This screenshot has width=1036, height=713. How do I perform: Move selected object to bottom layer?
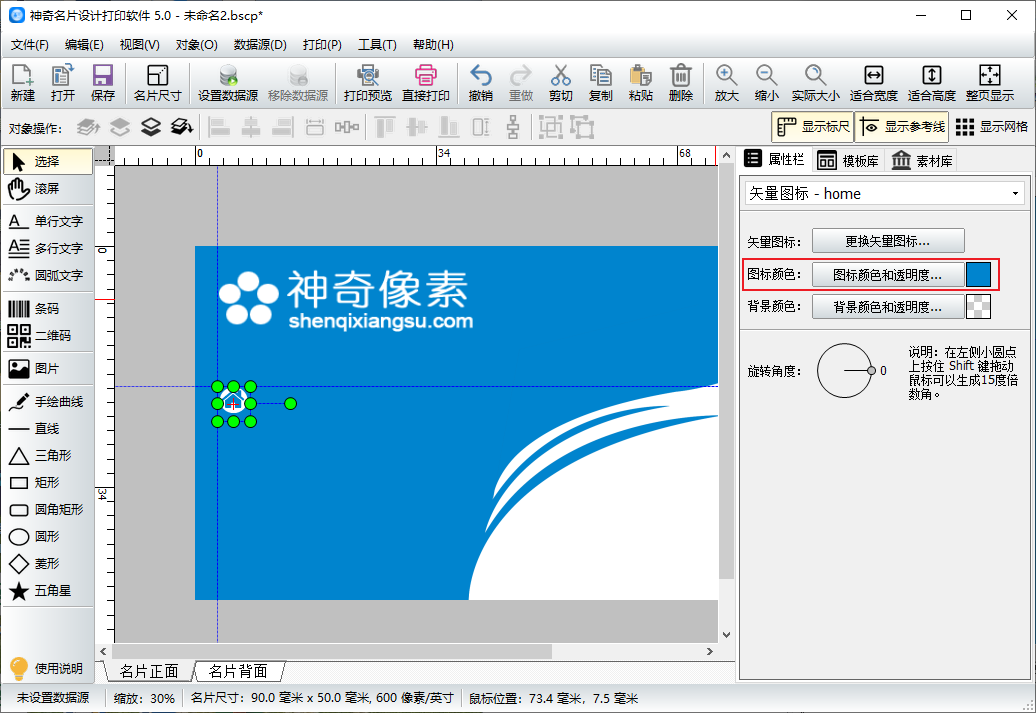tap(182, 127)
